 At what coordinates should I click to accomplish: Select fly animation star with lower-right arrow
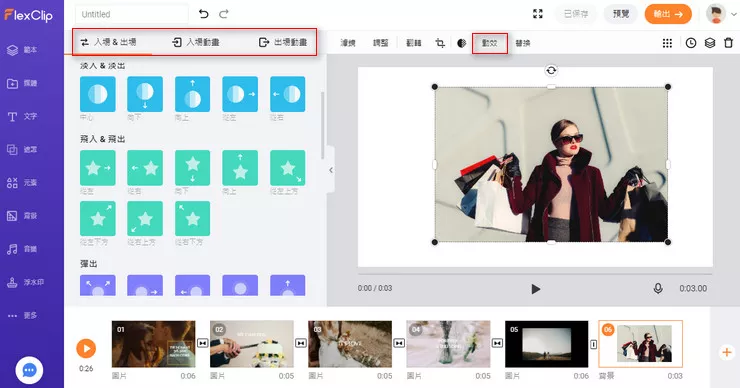point(287,168)
